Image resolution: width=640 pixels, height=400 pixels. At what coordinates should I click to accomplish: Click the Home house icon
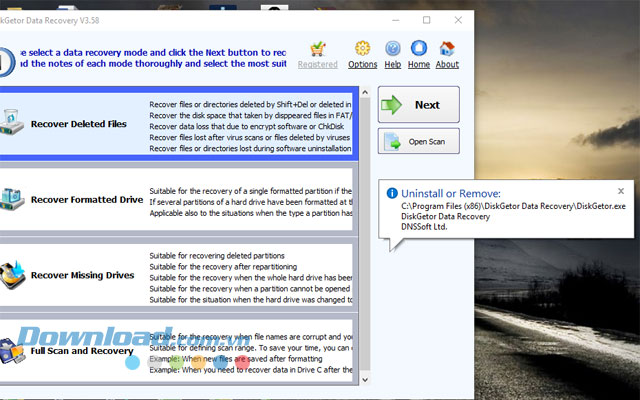pos(419,48)
